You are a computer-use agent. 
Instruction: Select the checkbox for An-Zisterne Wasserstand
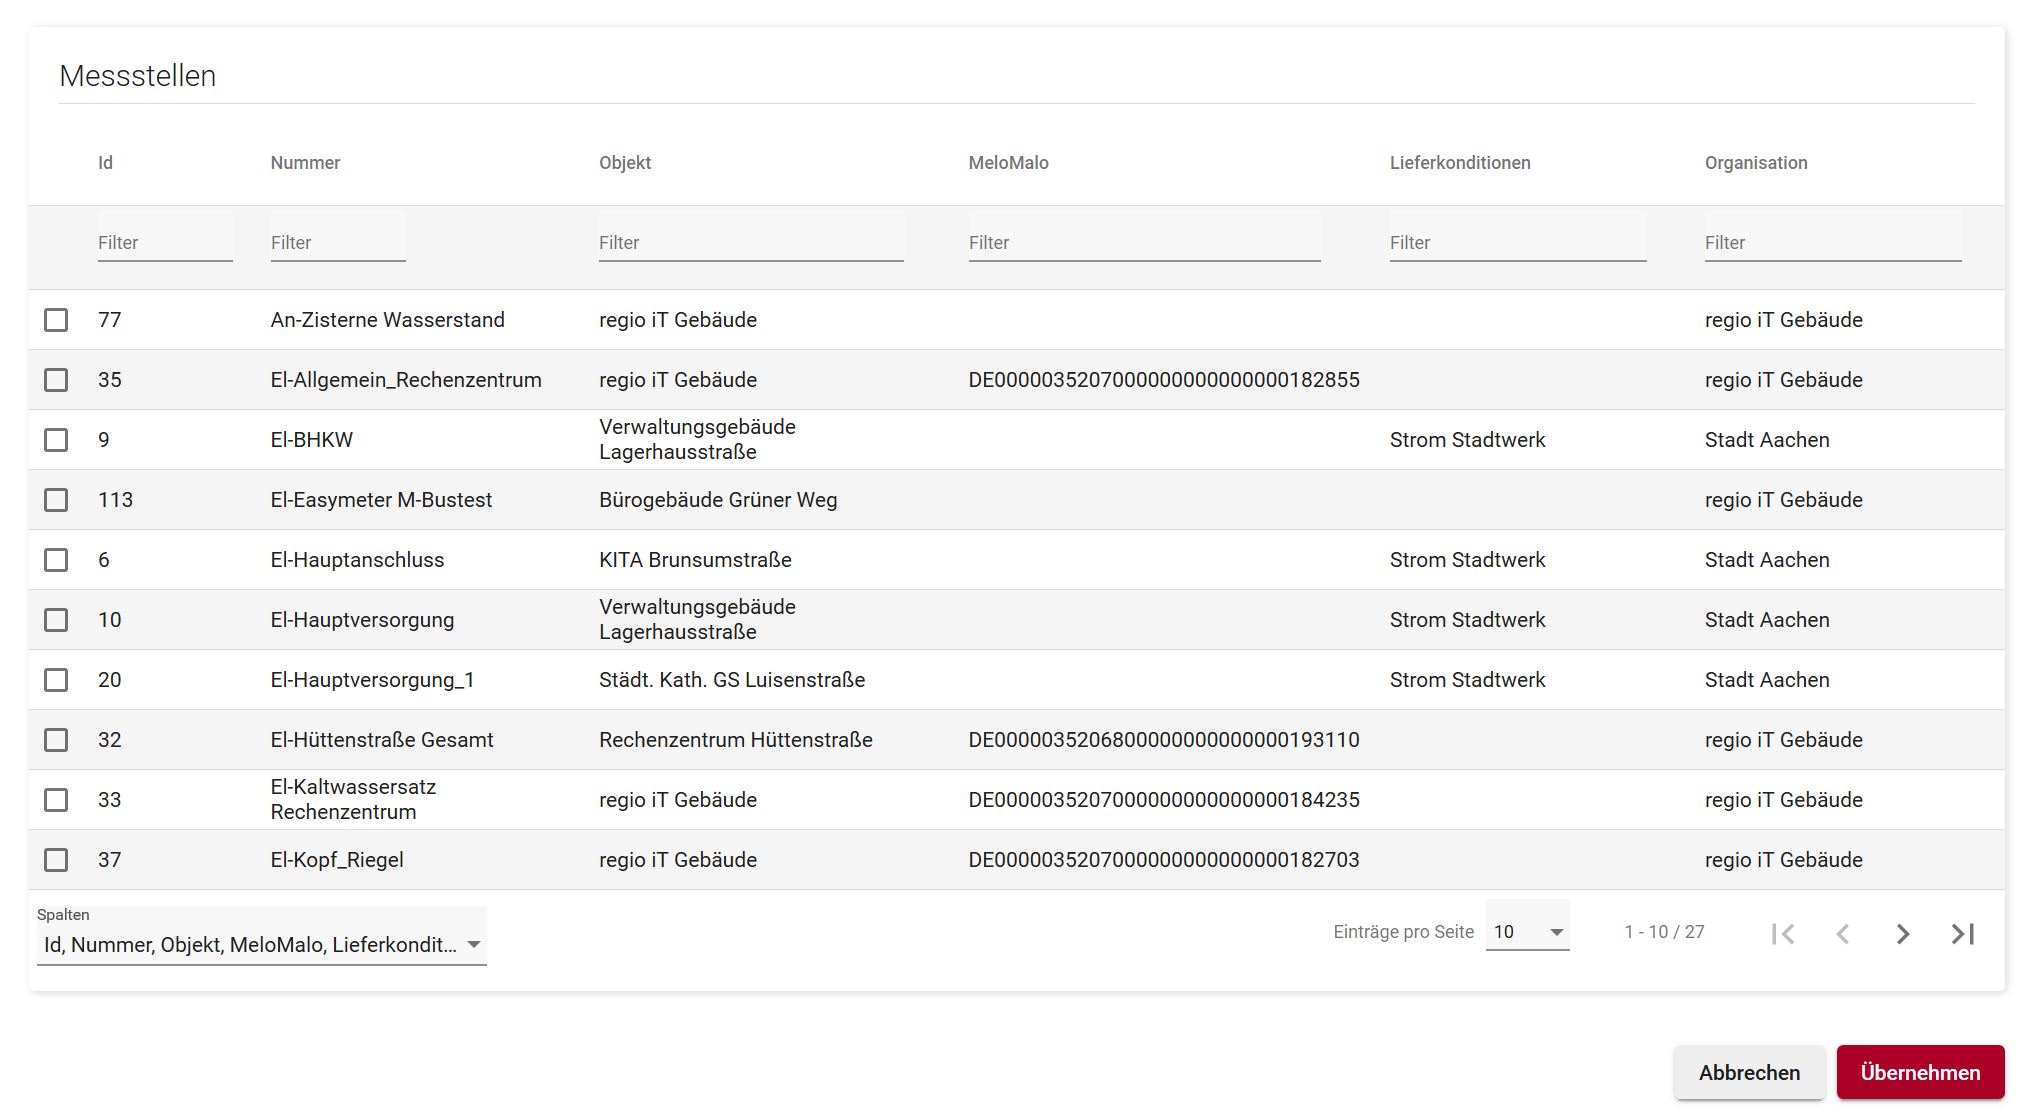(x=56, y=320)
